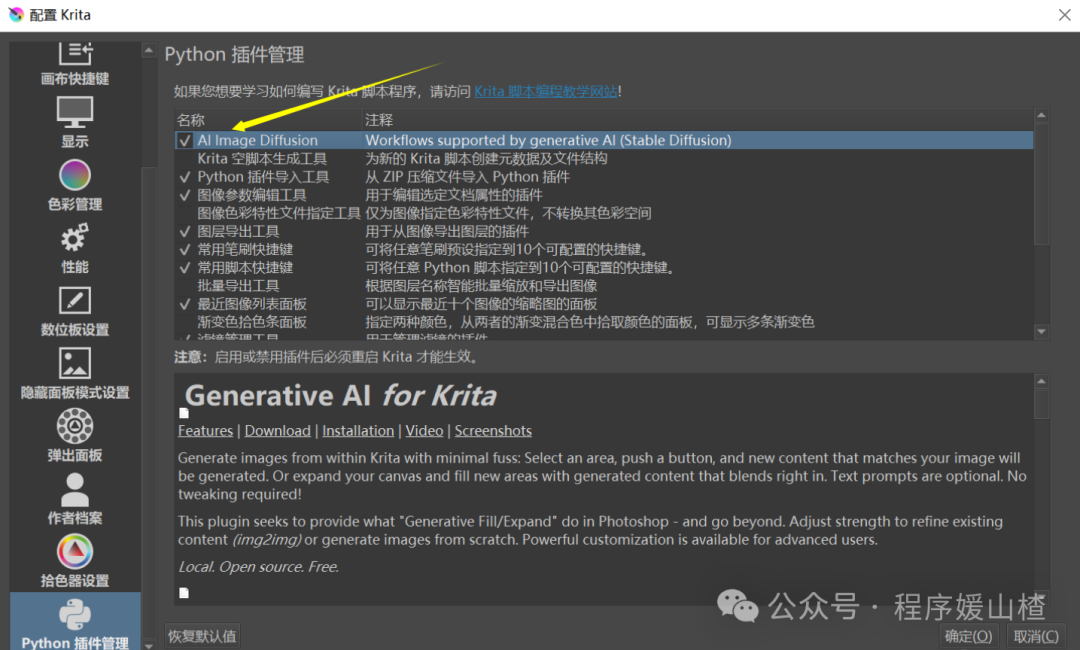Viewport: 1080px width, 650px height.
Task: Follow the Features link
Action: tap(205, 431)
